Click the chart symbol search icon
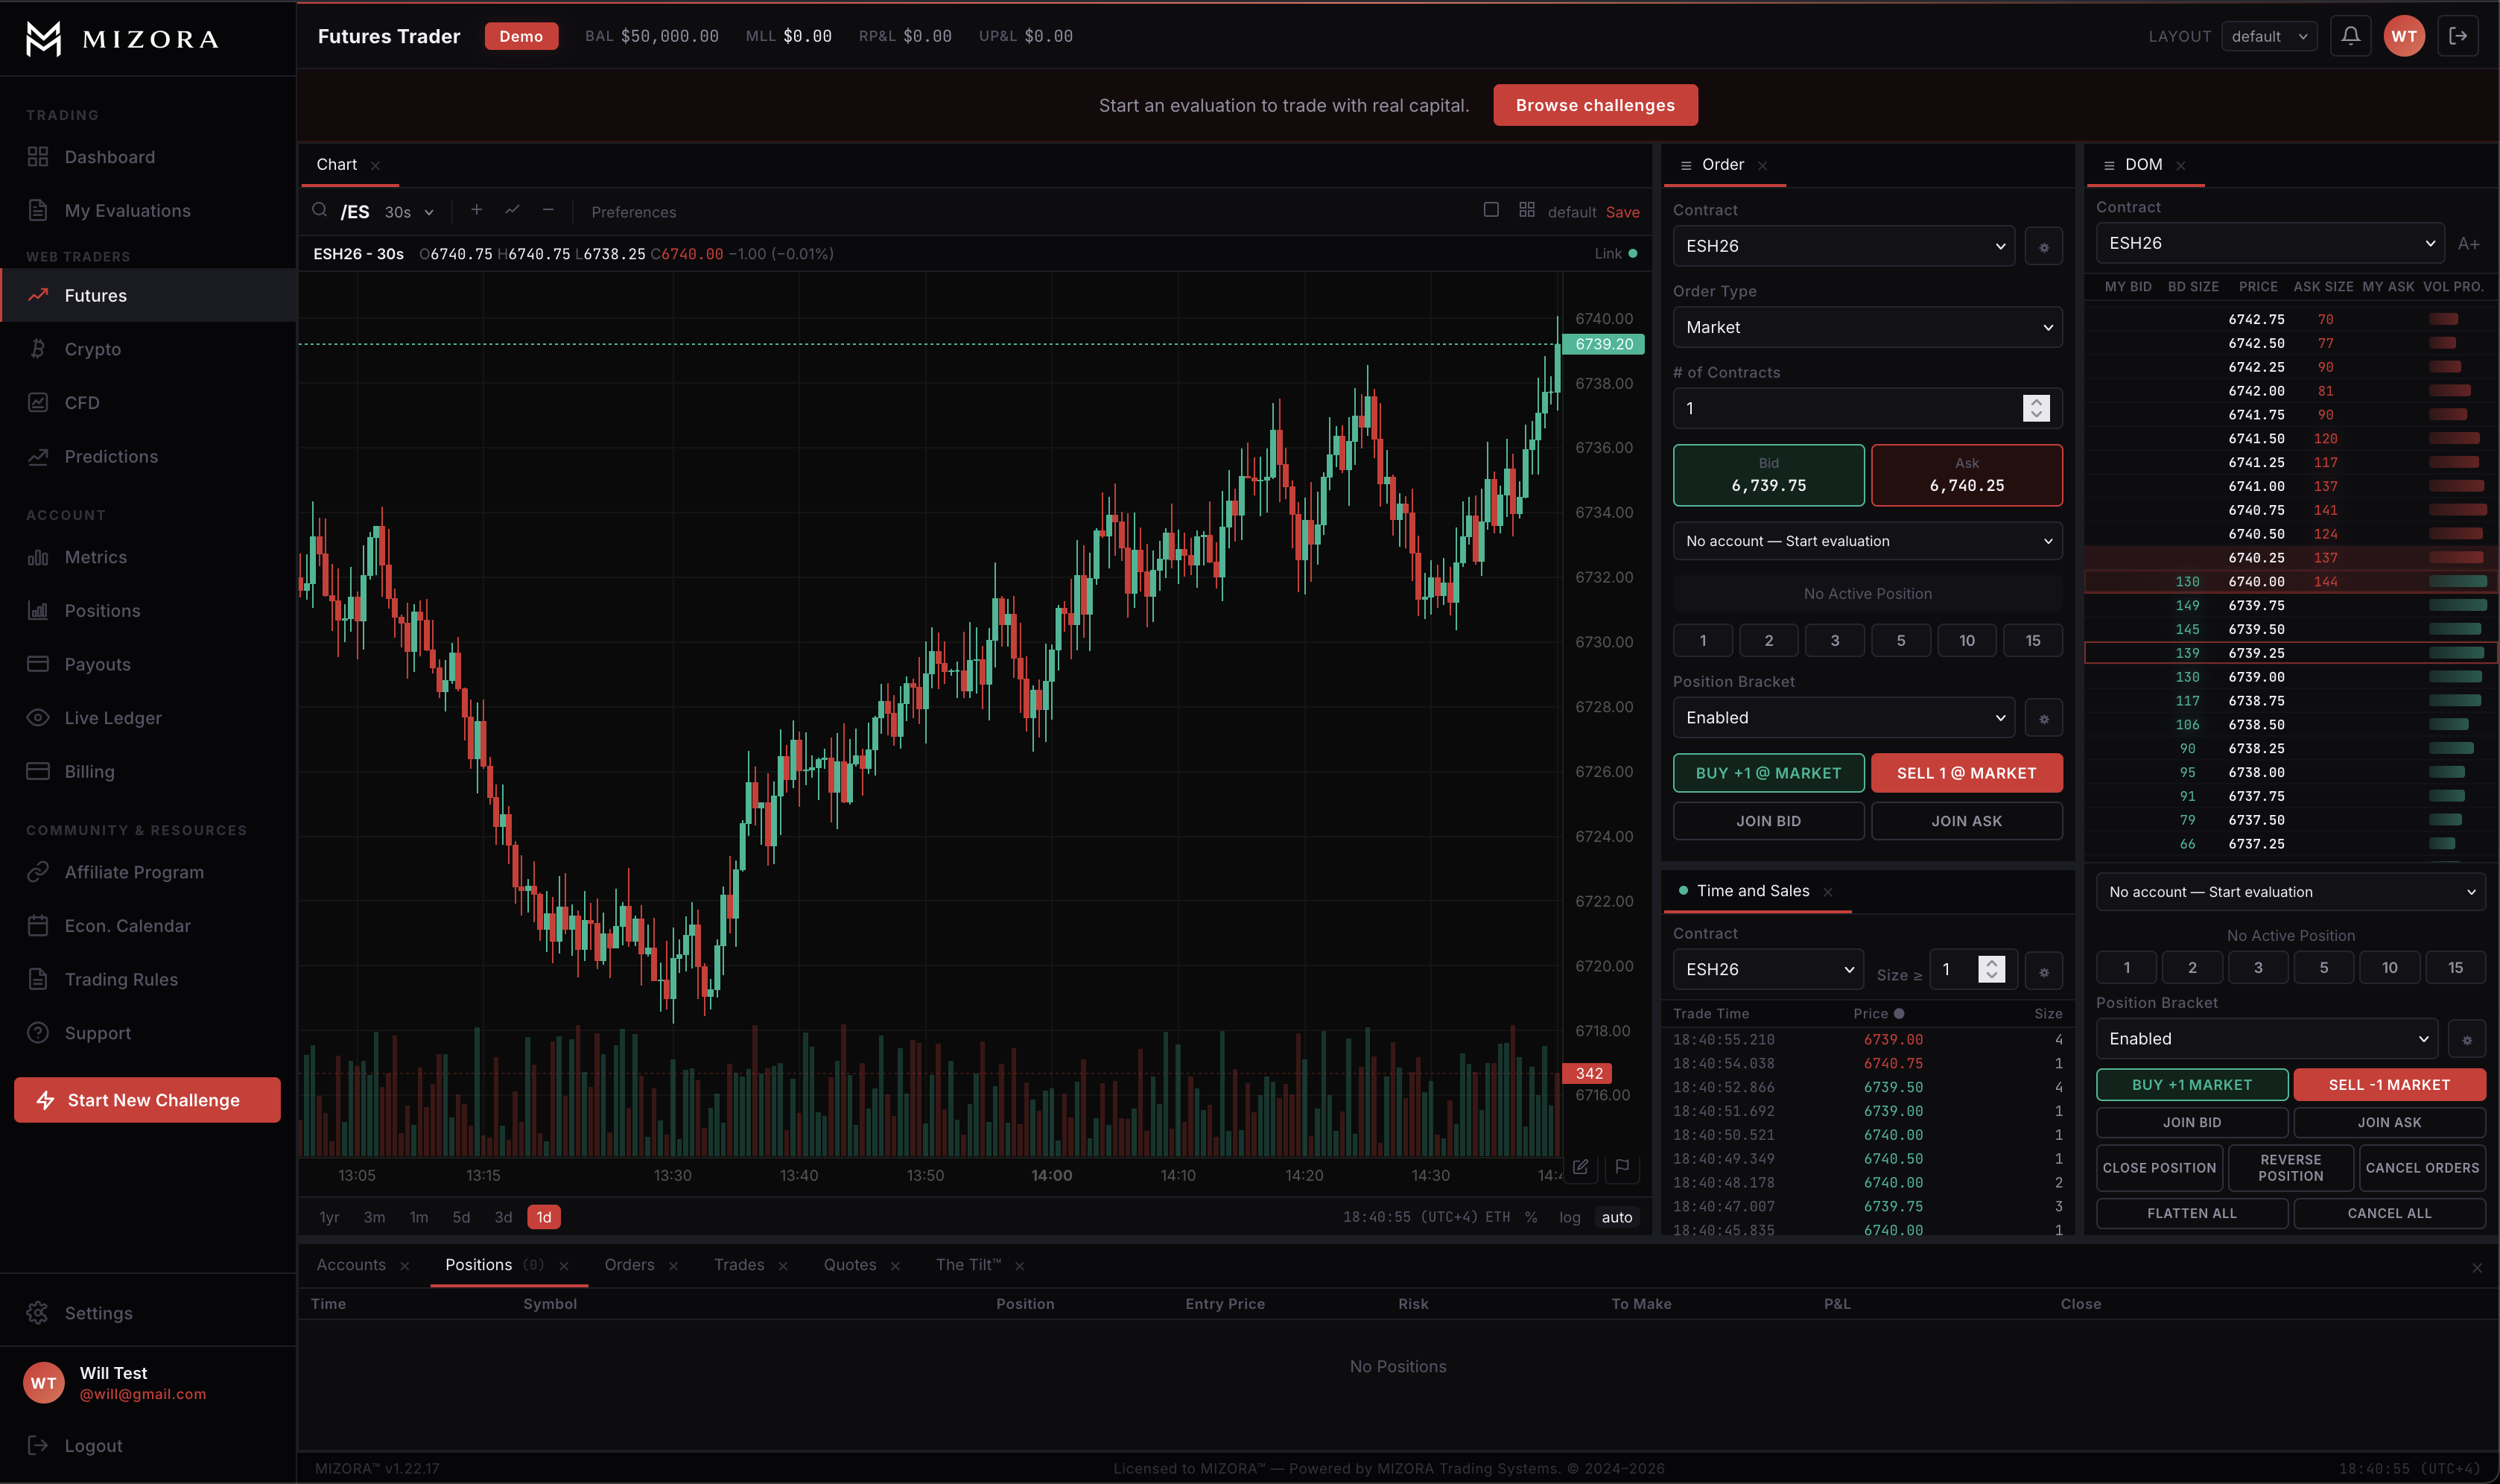2500x1484 pixels. coord(319,210)
